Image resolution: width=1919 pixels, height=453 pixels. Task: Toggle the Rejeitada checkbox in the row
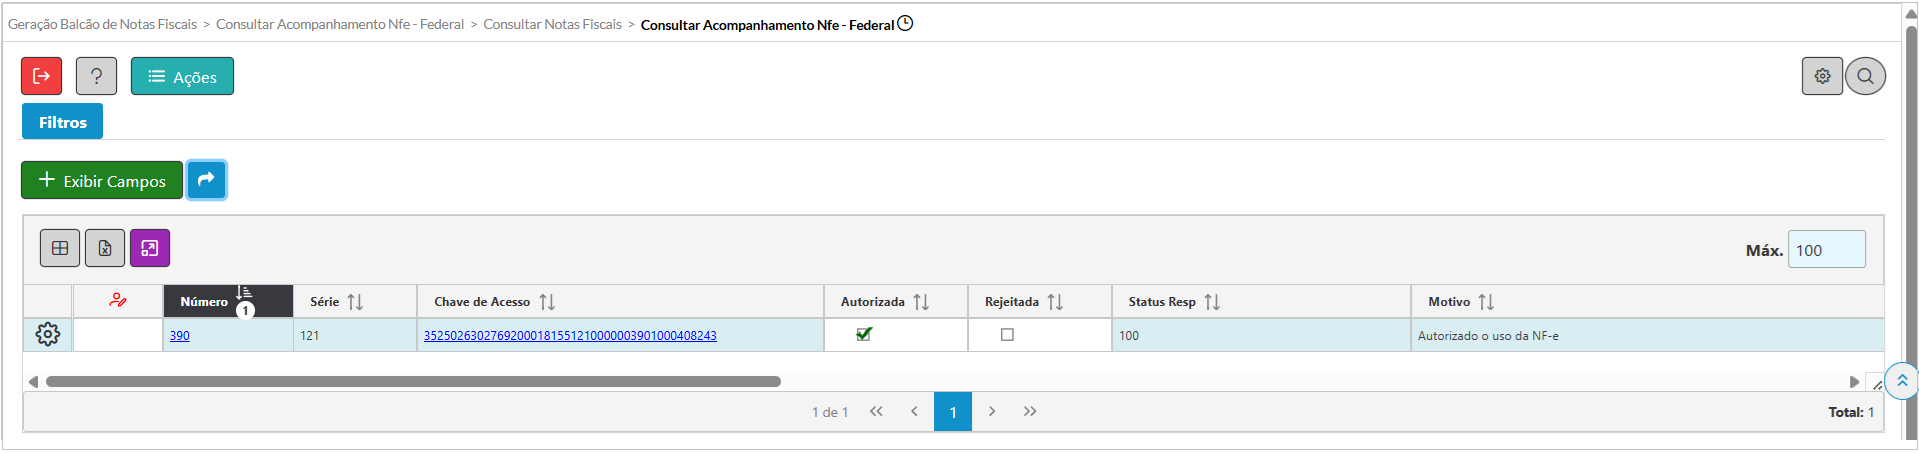1007,335
